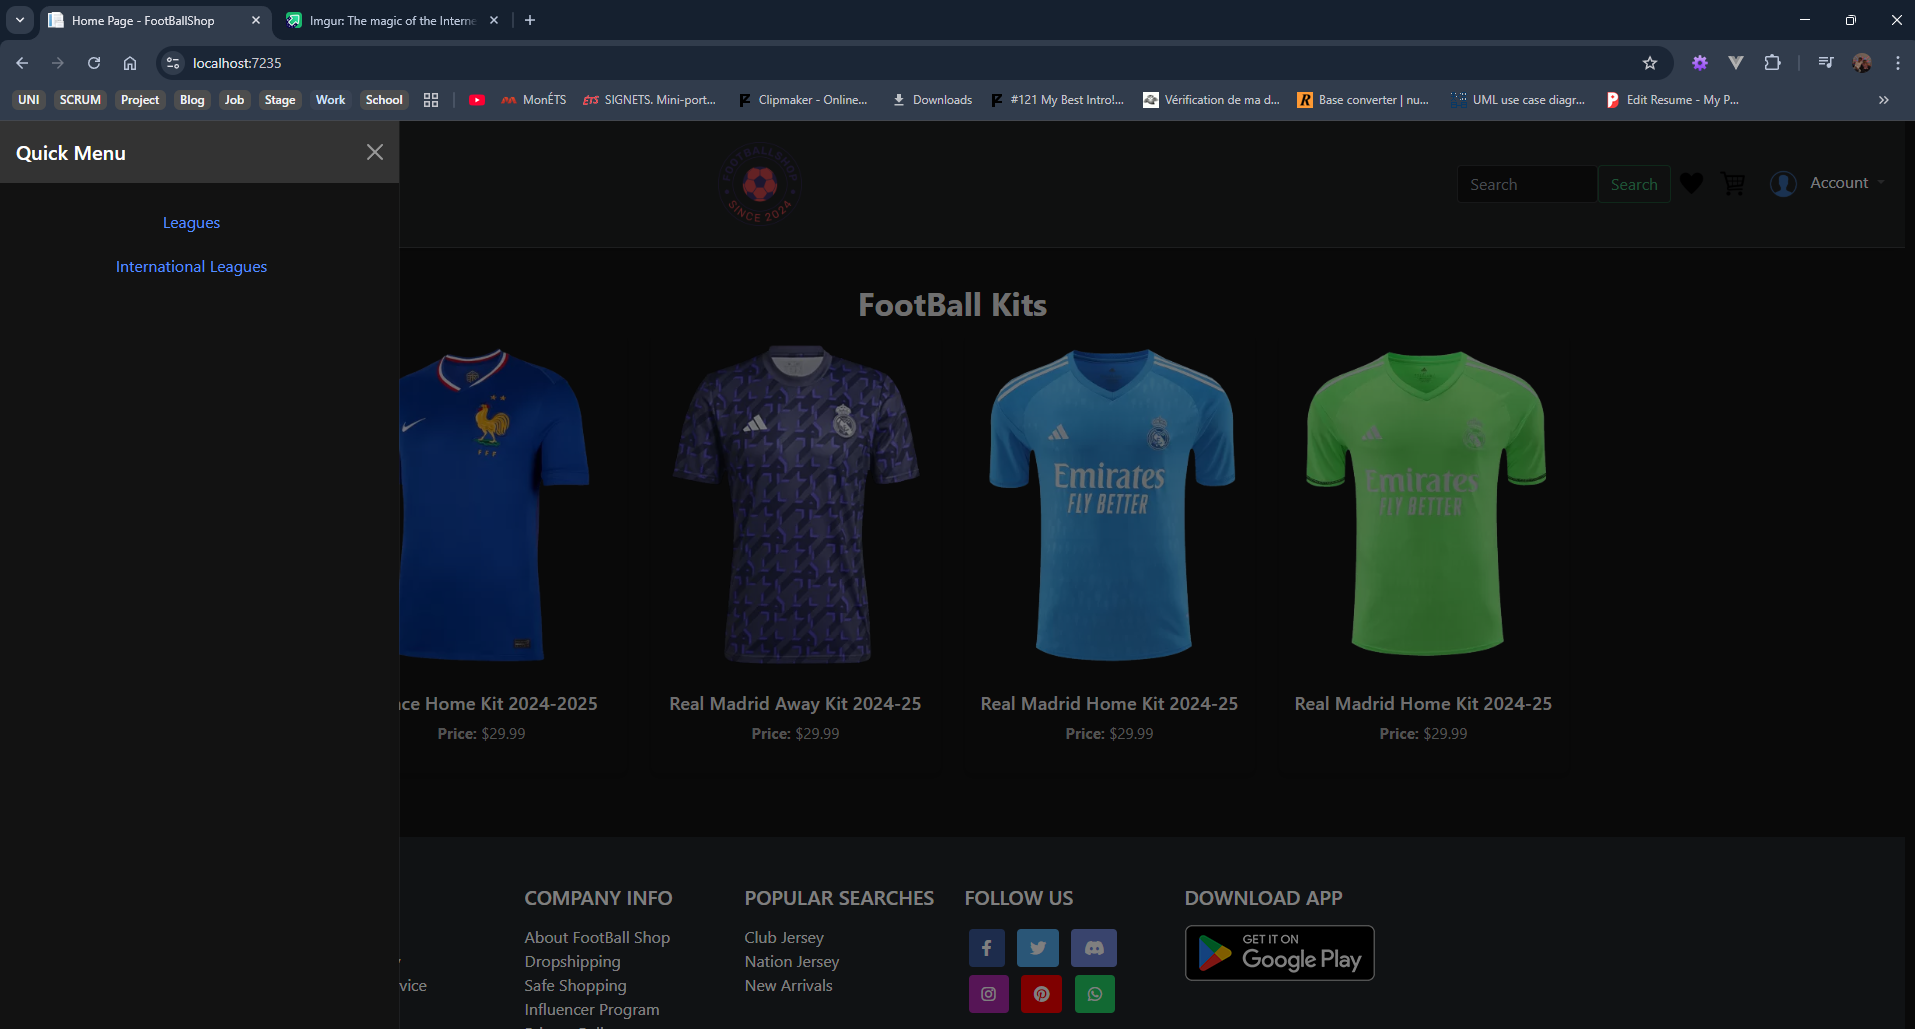Click the site search input field
The height and width of the screenshot is (1029, 1915).
pos(1526,184)
